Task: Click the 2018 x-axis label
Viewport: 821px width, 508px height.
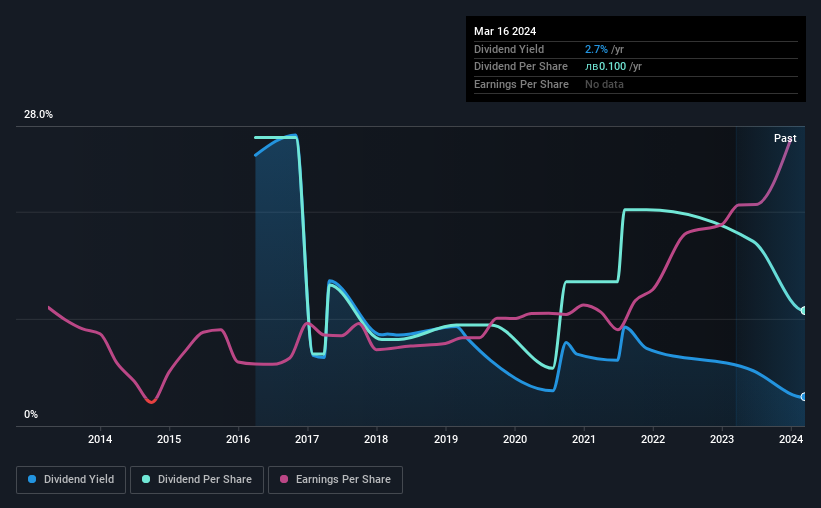Action: [376, 439]
